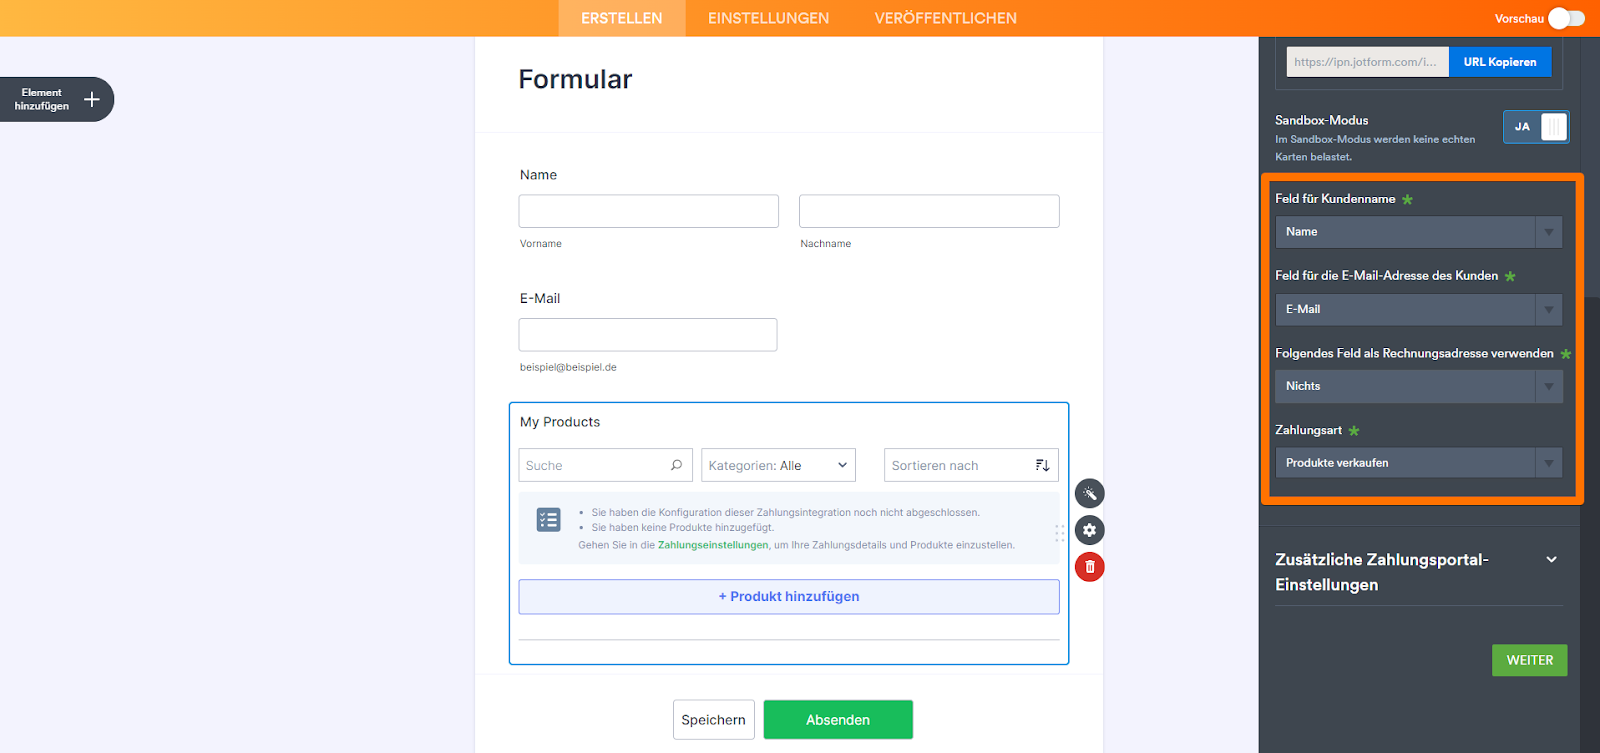
Task: Switch to the EINSTELLUNGEN tab
Action: [x=768, y=18]
